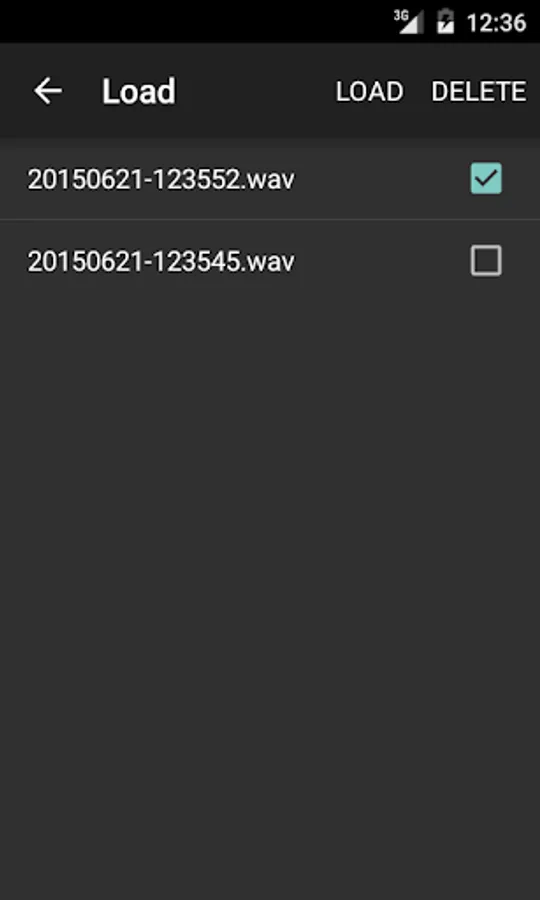This screenshot has width=540, height=900.
Task: Load the checked wav file via LOAD
Action: [x=370, y=92]
